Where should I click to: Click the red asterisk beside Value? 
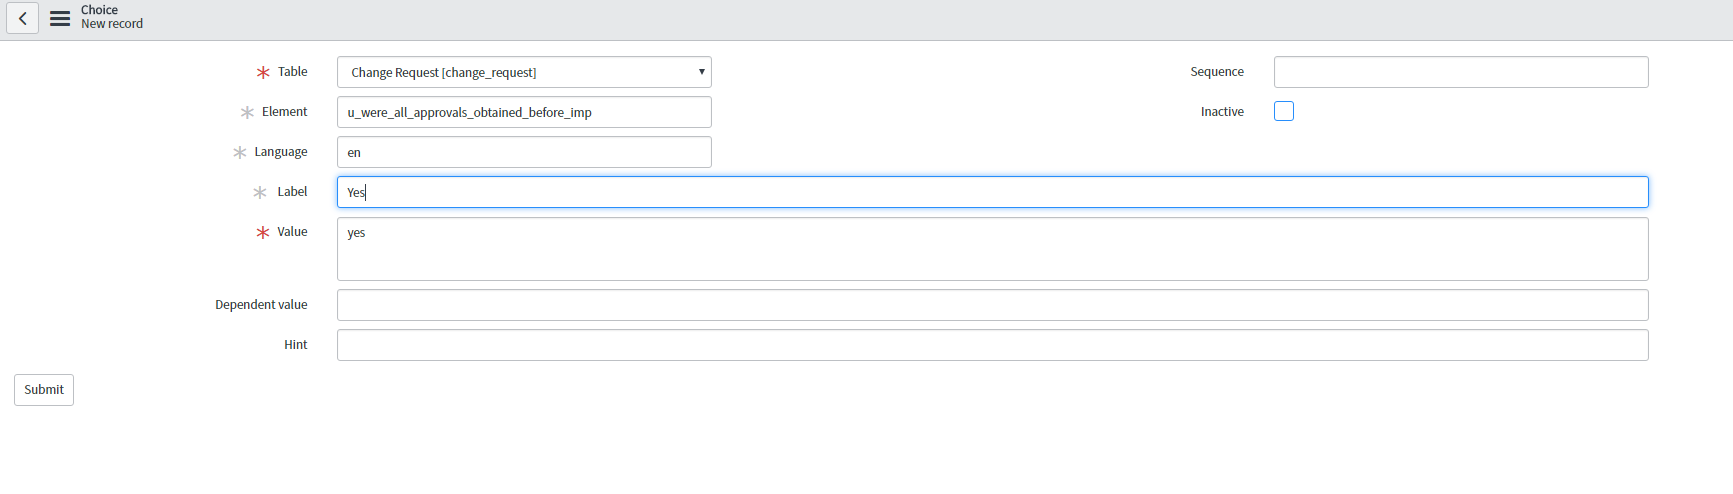tap(263, 233)
